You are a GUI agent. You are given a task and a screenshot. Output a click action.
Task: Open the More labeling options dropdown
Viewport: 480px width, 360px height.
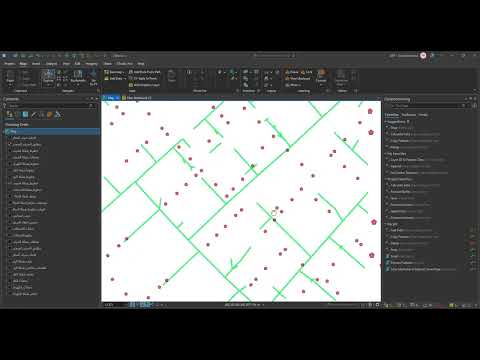[293, 85]
